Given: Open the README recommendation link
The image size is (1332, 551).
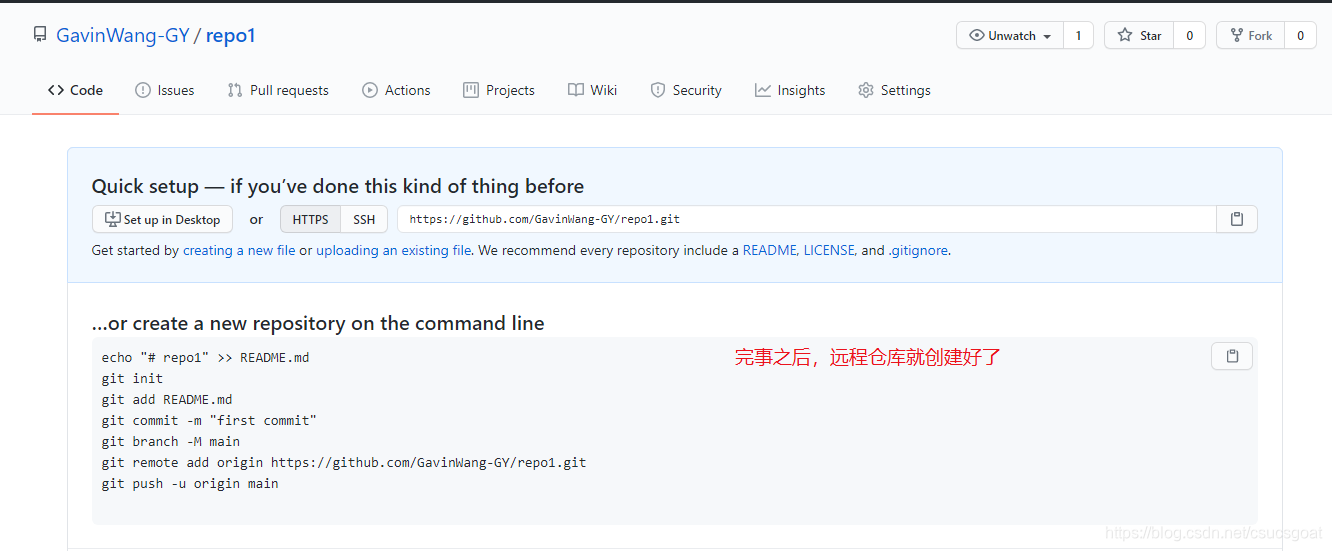Looking at the screenshot, I should tap(769, 250).
